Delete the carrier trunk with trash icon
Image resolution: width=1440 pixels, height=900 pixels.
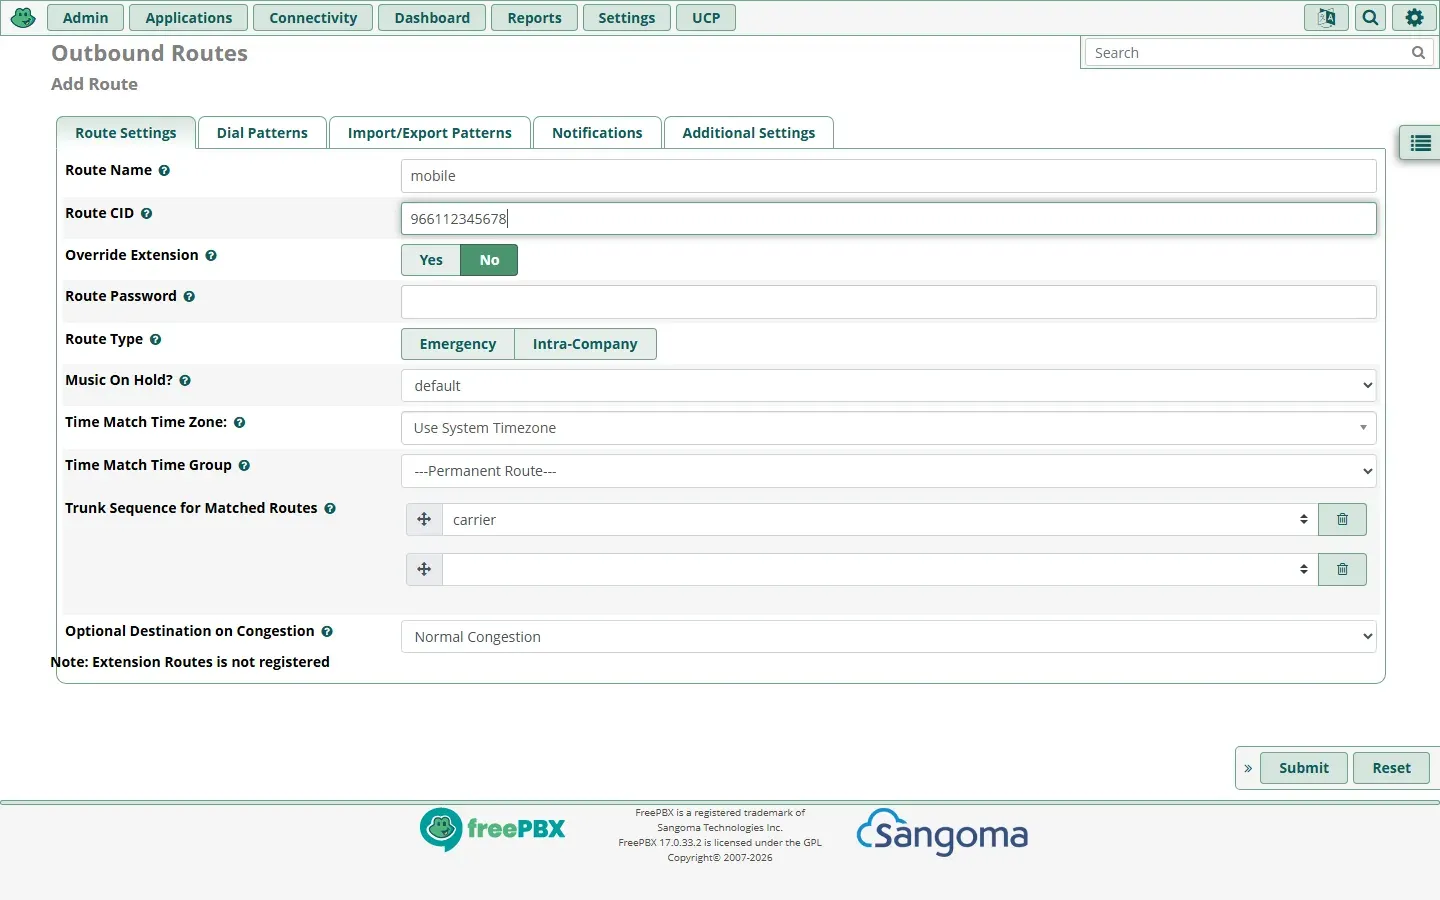click(x=1342, y=520)
